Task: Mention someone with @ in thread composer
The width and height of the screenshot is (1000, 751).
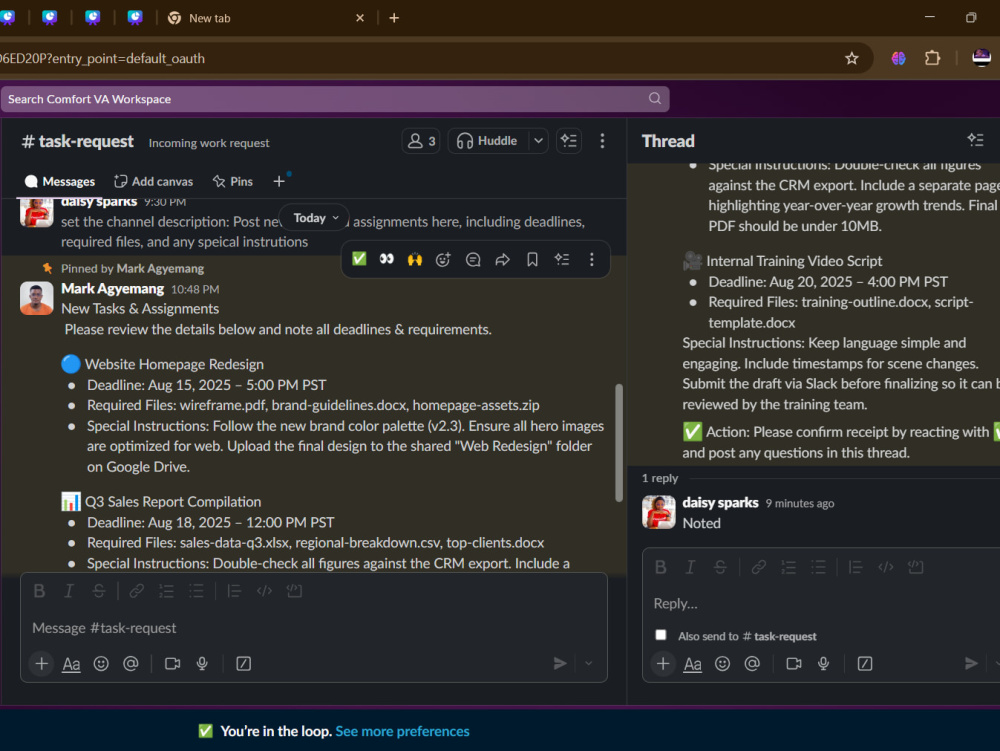Action: [x=753, y=664]
